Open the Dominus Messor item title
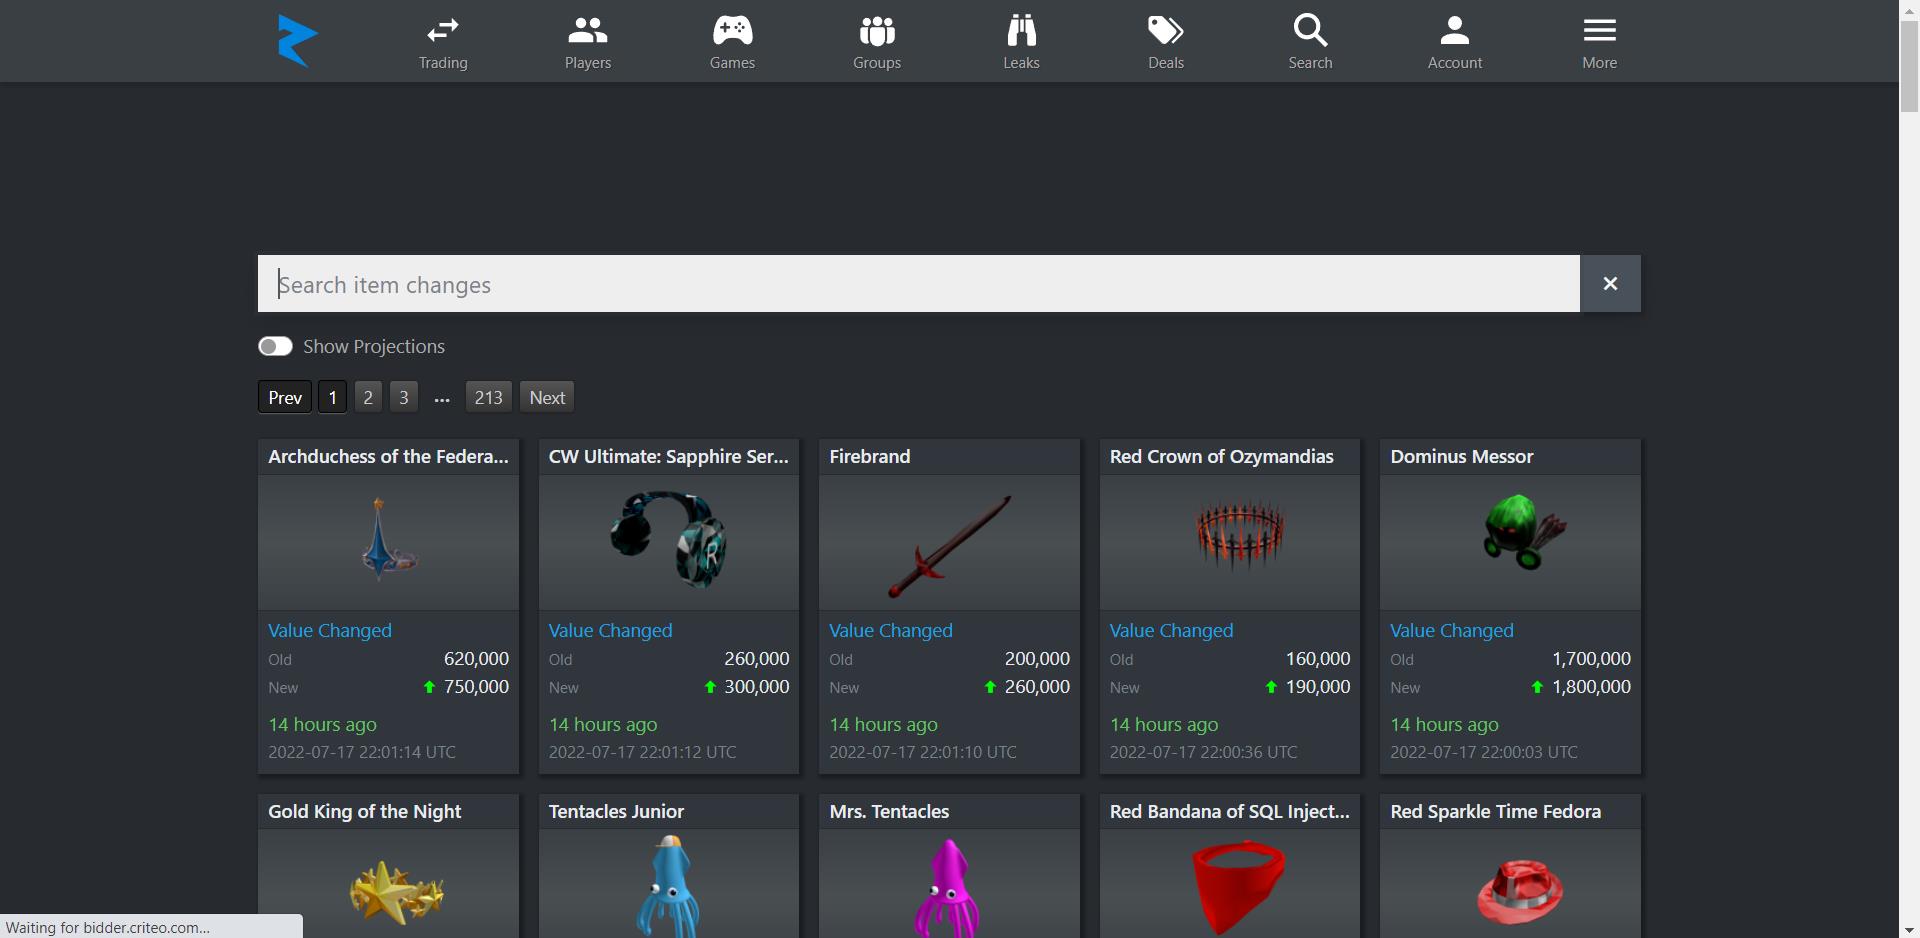1920x938 pixels. (x=1462, y=456)
